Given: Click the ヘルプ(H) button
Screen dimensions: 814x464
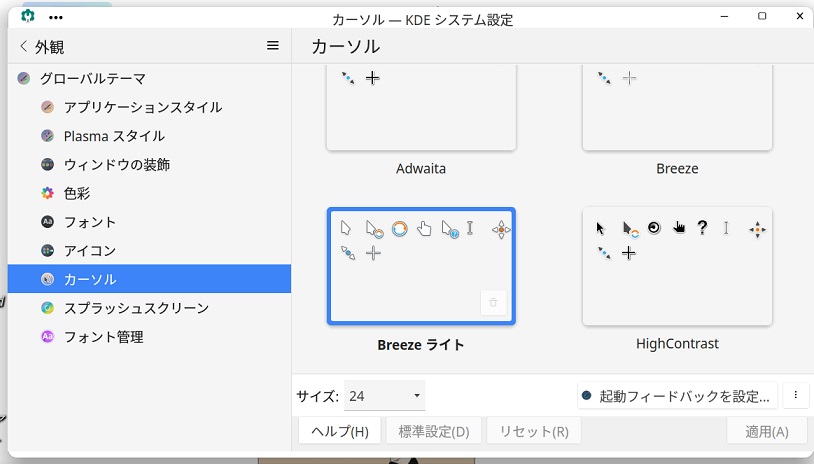Looking at the screenshot, I should pyautogui.click(x=340, y=431).
